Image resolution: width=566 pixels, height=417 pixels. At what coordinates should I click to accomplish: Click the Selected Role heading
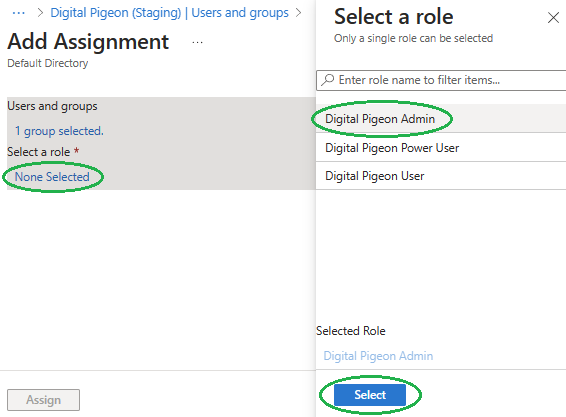pos(351,331)
